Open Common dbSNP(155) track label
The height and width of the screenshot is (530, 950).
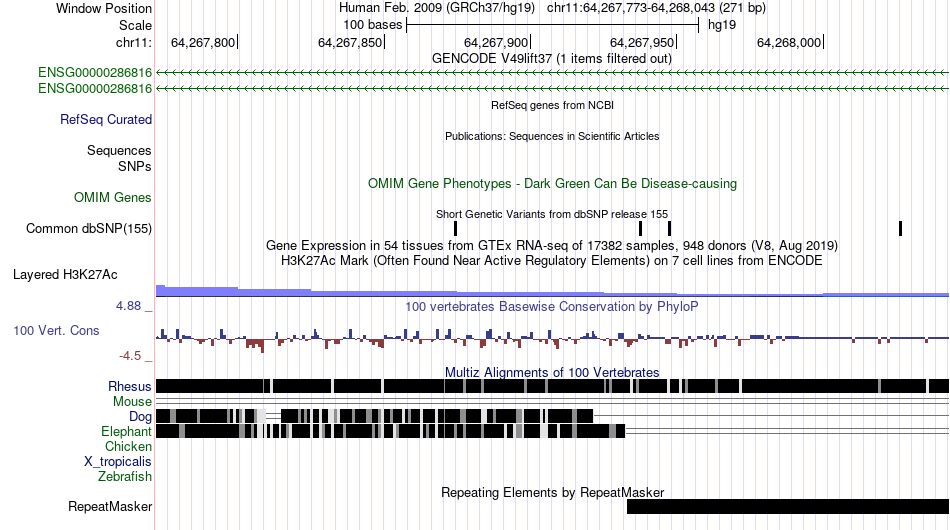tap(88, 228)
